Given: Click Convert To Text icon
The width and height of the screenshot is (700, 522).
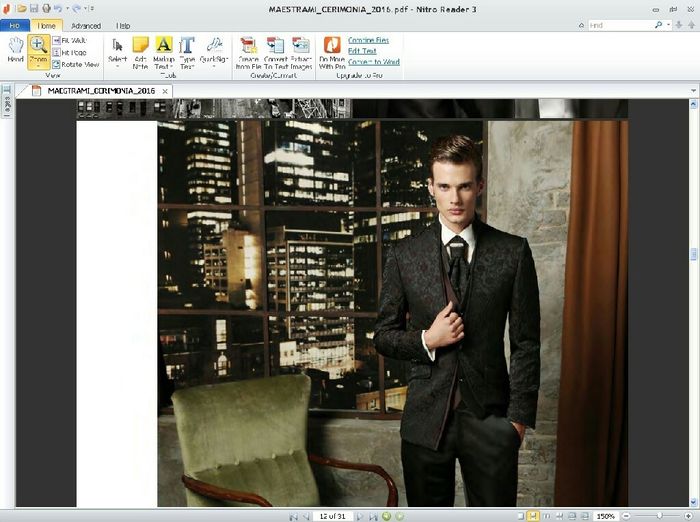Looking at the screenshot, I should pos(275,51).
